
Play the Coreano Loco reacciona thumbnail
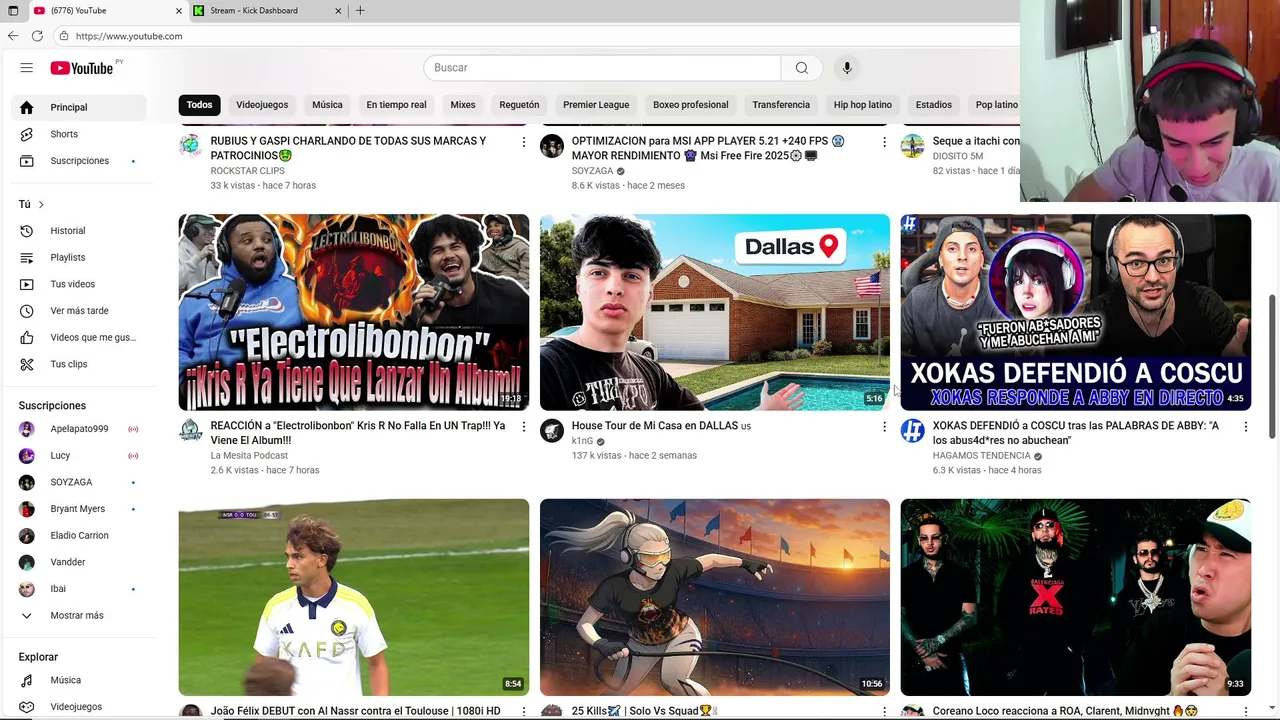[x=1076, y=597]
